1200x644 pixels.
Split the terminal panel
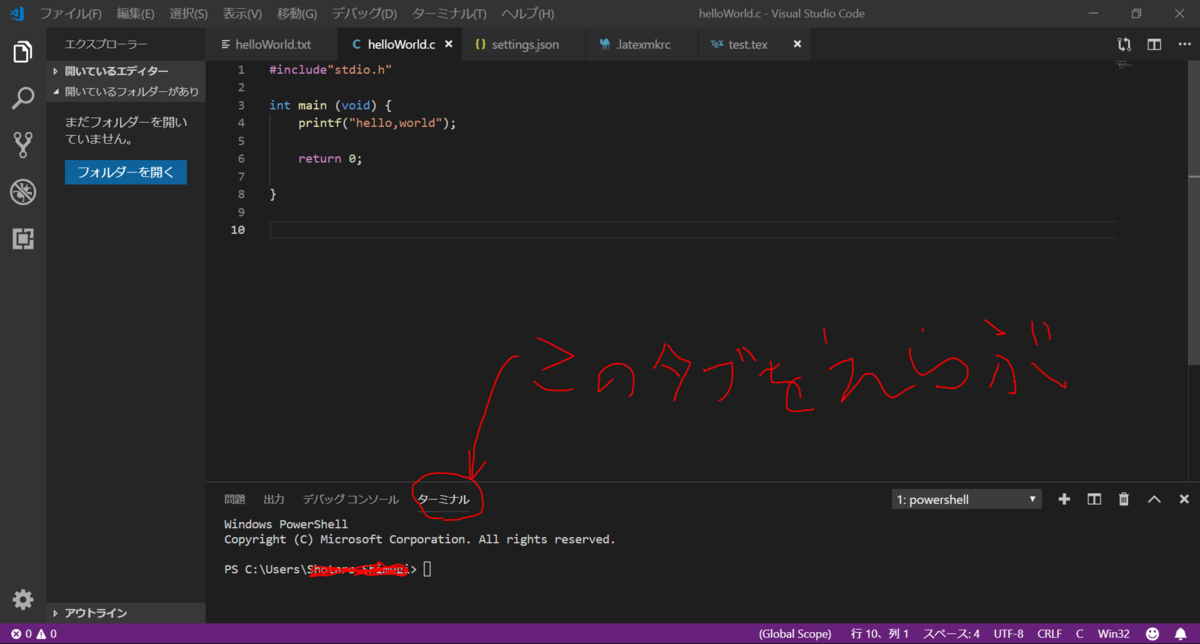[1094, 499]
